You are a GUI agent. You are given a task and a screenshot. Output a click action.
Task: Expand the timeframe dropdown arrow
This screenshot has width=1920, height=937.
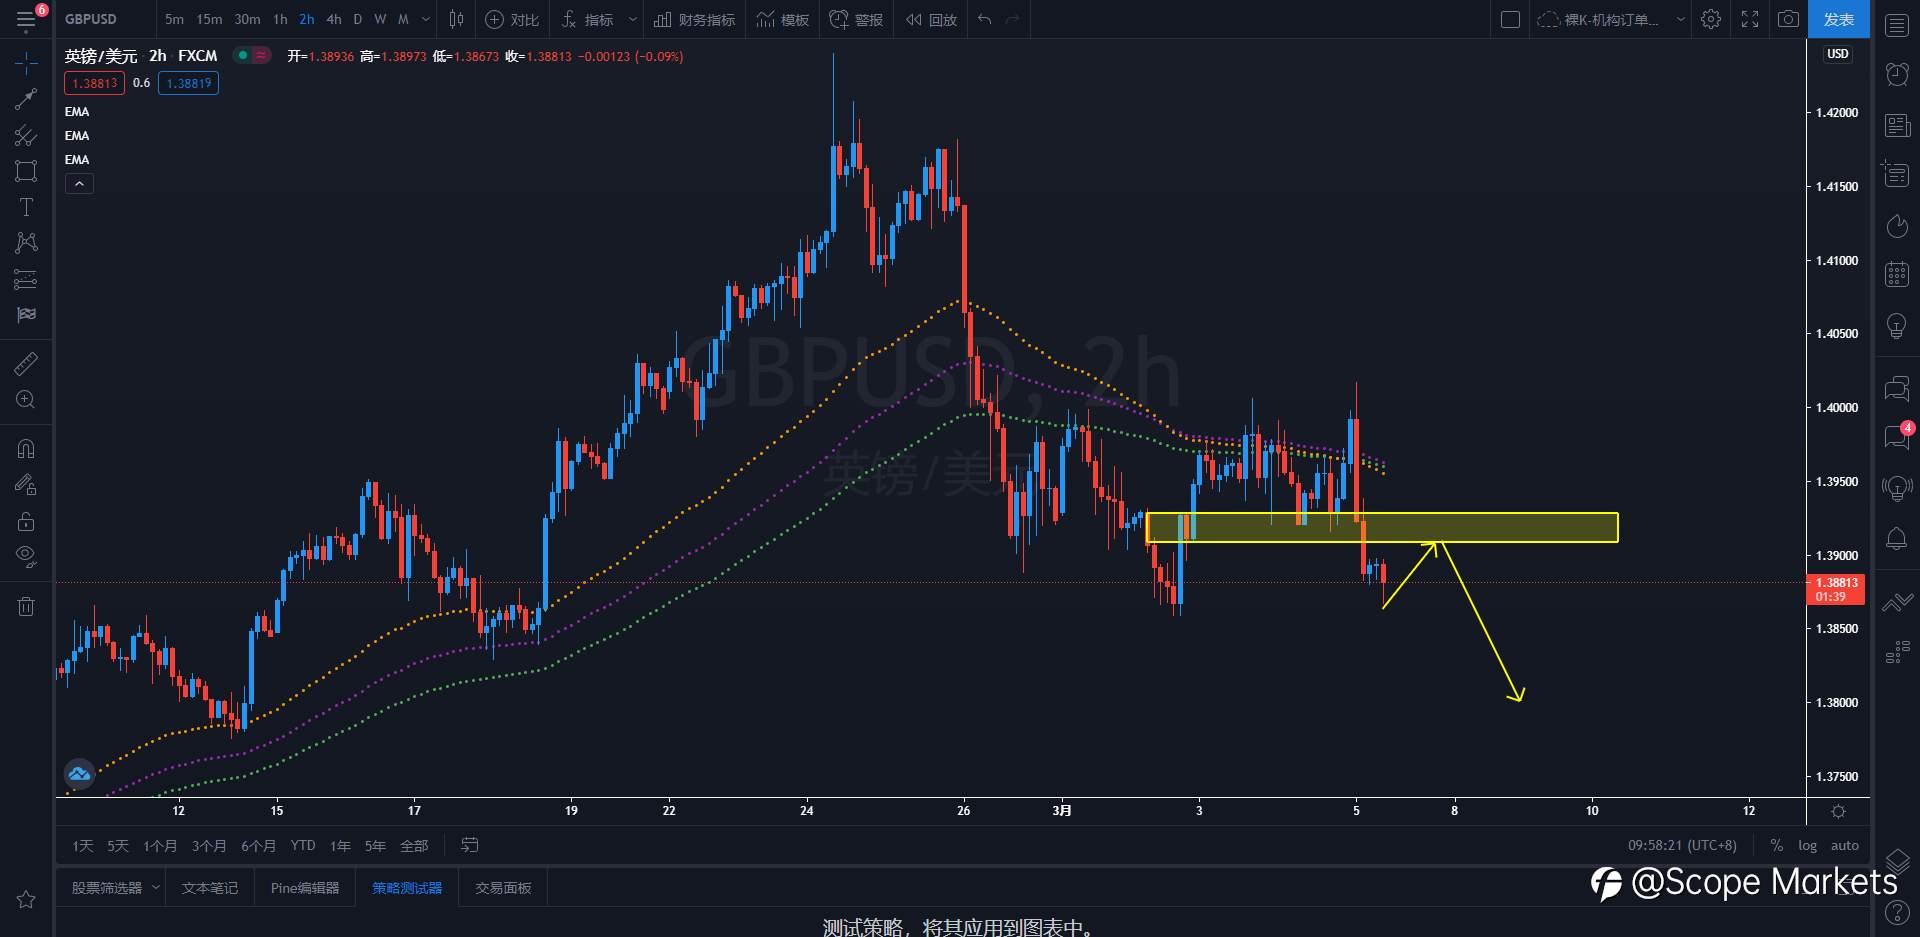tap(426, 19)
